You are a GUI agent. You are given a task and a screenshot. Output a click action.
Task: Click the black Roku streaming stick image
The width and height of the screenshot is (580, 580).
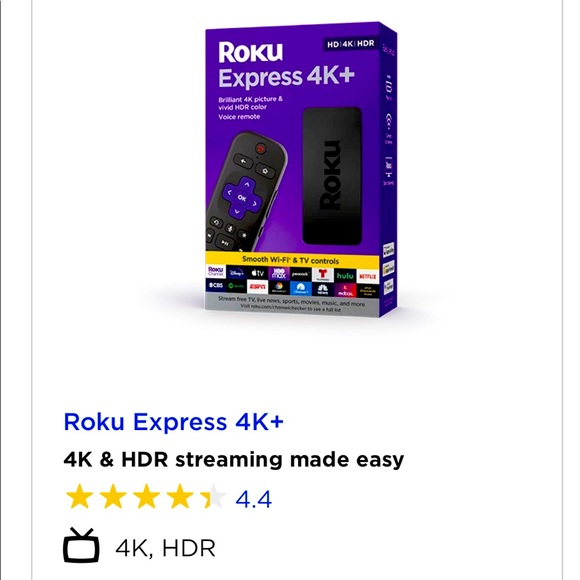click(332, 176)
